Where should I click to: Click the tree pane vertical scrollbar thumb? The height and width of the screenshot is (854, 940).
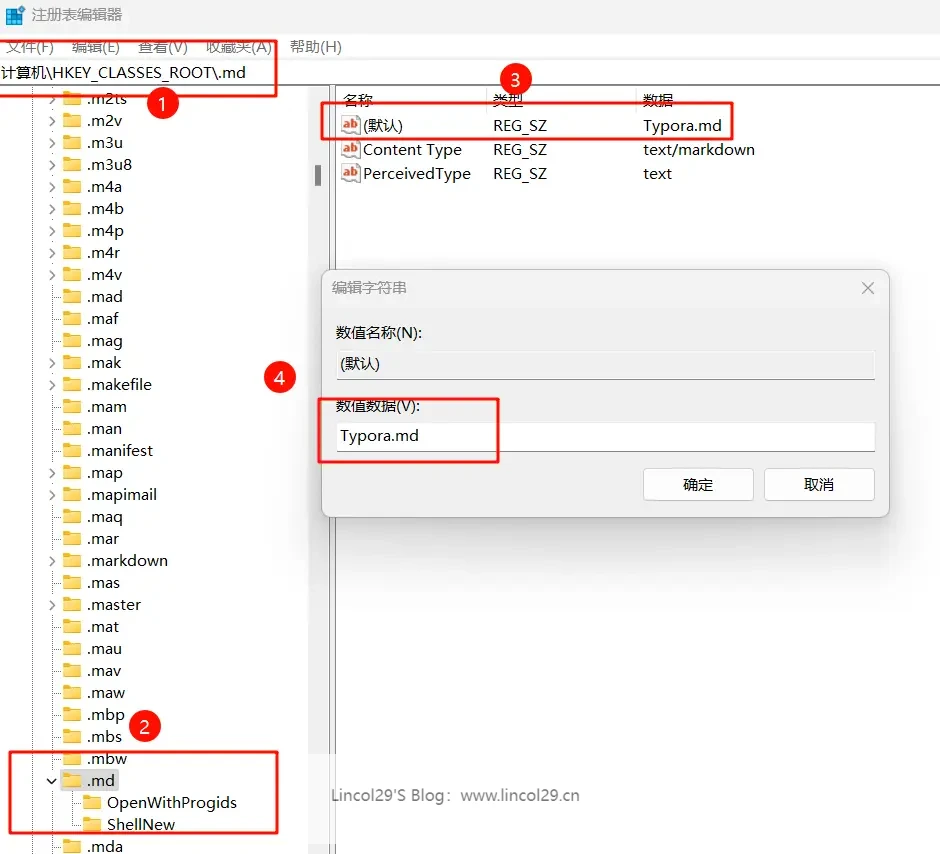pos(318,175)
